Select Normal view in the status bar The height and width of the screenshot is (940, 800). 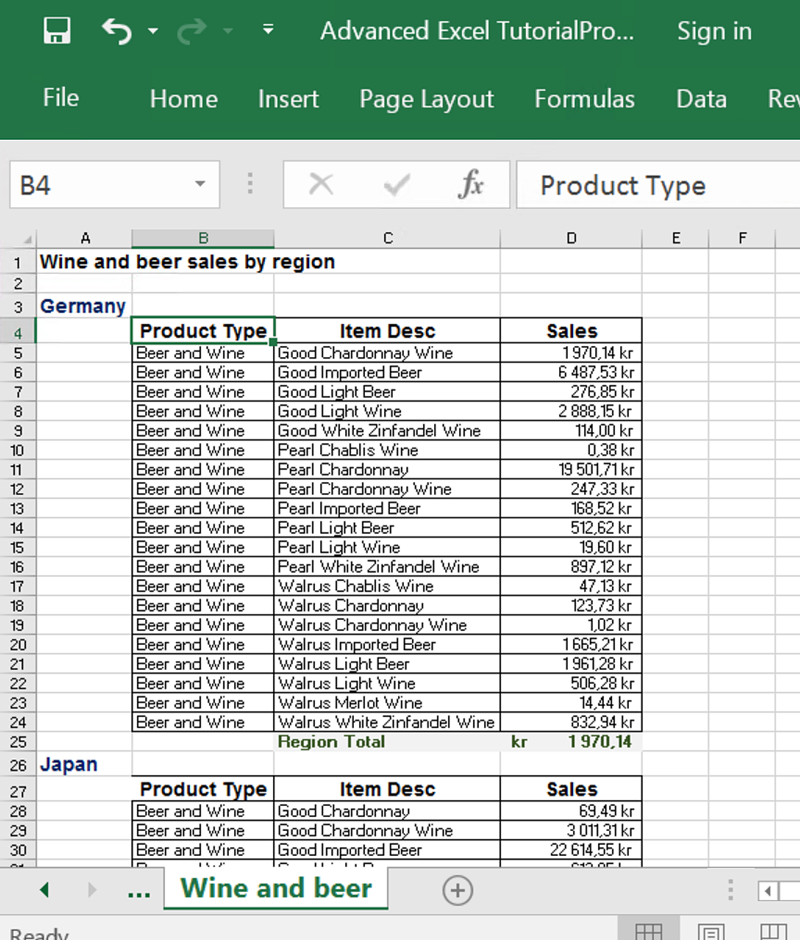tap(648, 929)
